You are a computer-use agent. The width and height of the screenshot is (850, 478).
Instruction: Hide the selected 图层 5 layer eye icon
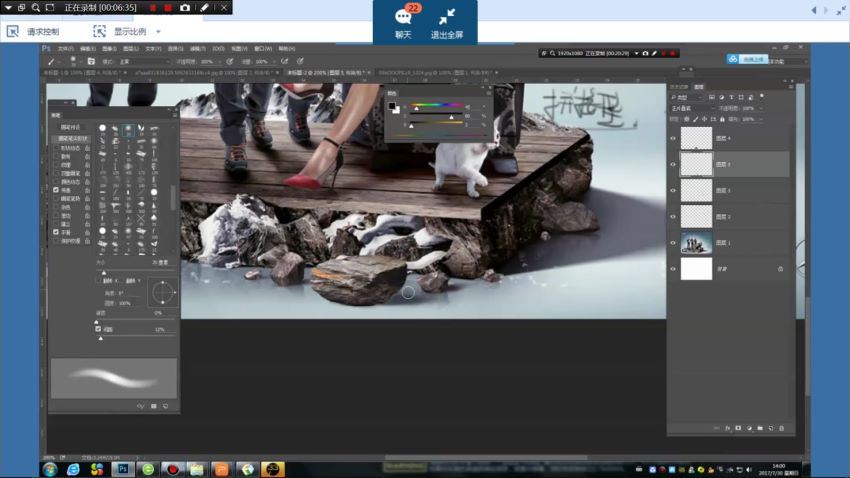pos(673,165)
